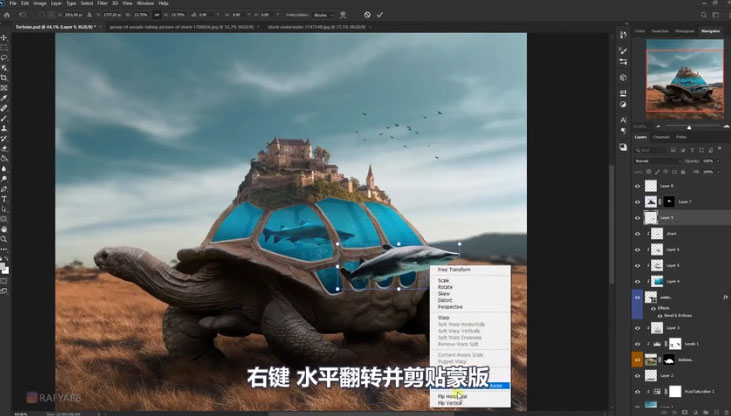
Task: Cancel the transform with circle-slash icon
Action: [367, 15]
